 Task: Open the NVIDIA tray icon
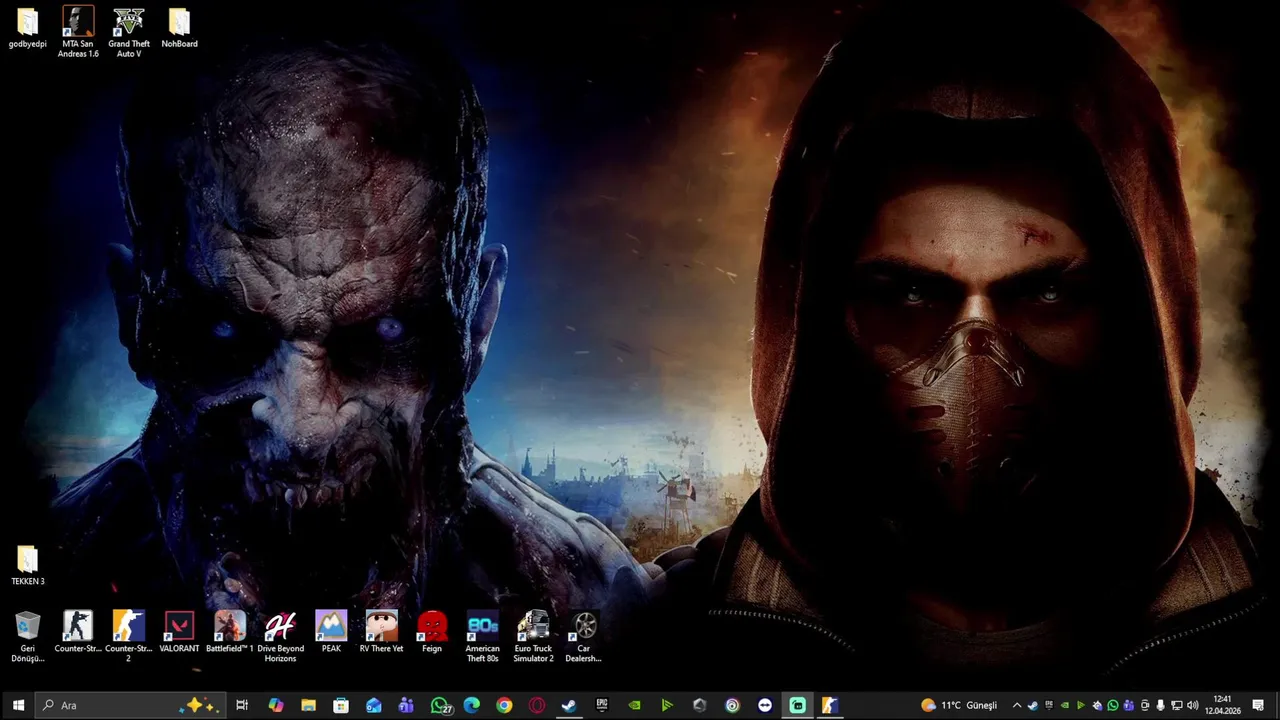coord(1065,705)
